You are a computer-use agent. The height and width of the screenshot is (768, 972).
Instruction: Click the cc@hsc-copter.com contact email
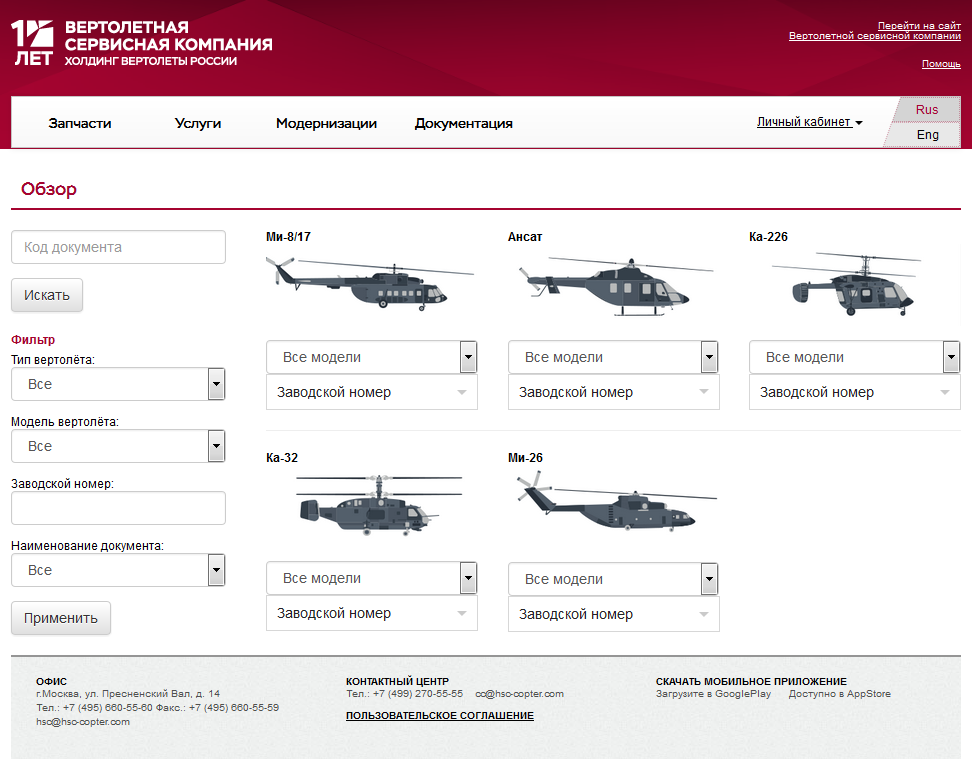click(519, 694)
